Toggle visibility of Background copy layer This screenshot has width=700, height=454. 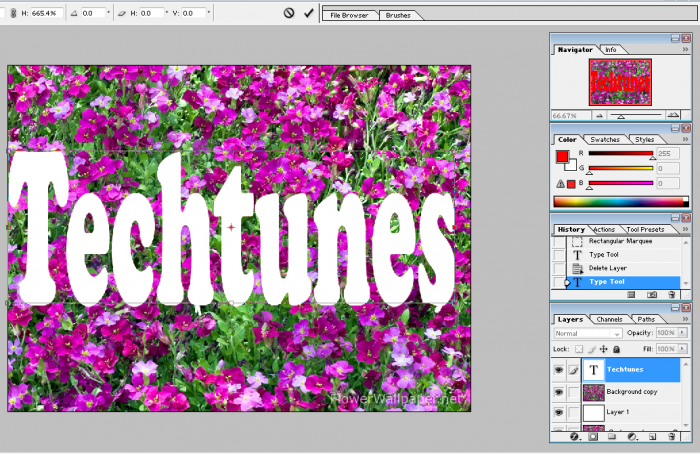click(558, 391)
